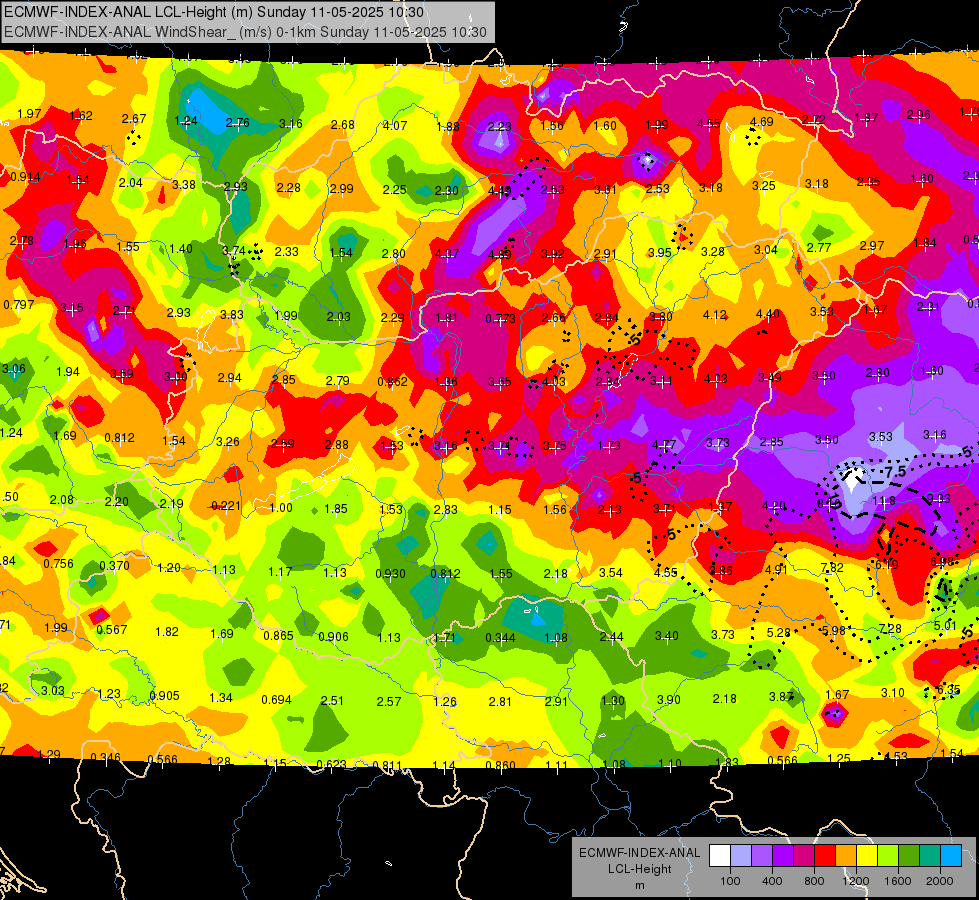Viewport: 979px width, 900px height.
Task: Click the wind shear value '2.76'
Action: pyautogui.click(x=237, y=122)
